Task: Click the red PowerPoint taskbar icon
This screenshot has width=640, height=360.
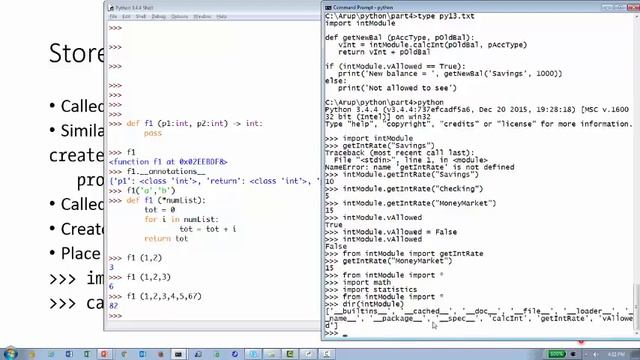Action: point(104,354)
